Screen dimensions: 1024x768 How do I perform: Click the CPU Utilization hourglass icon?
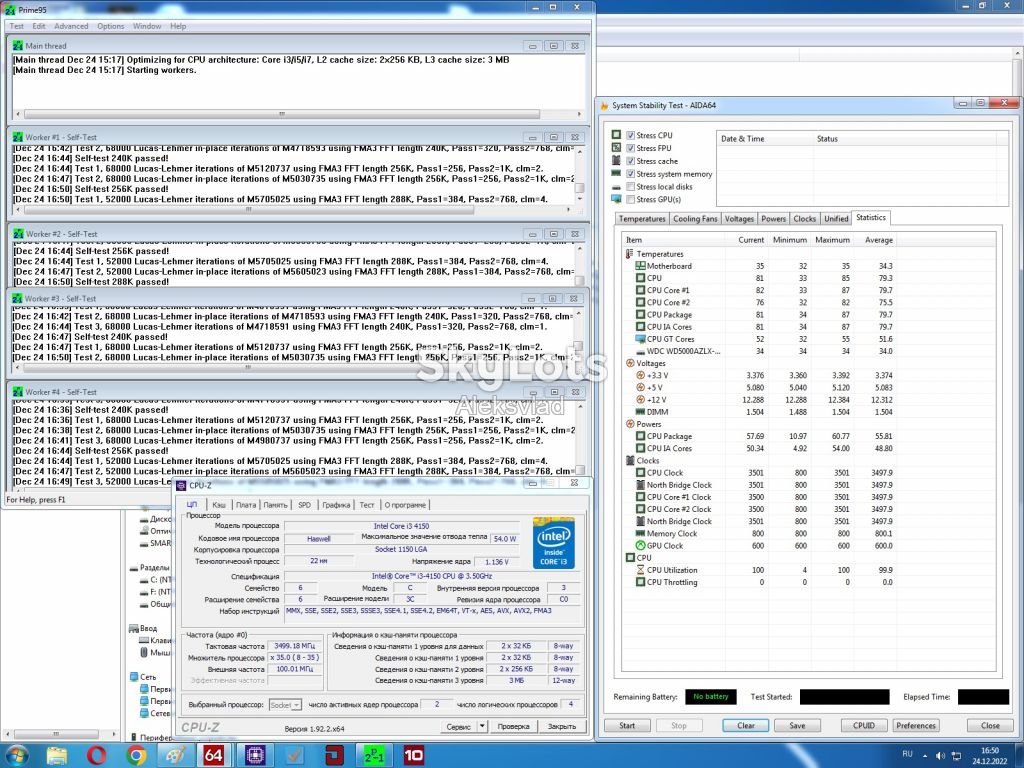click(640, 570)
